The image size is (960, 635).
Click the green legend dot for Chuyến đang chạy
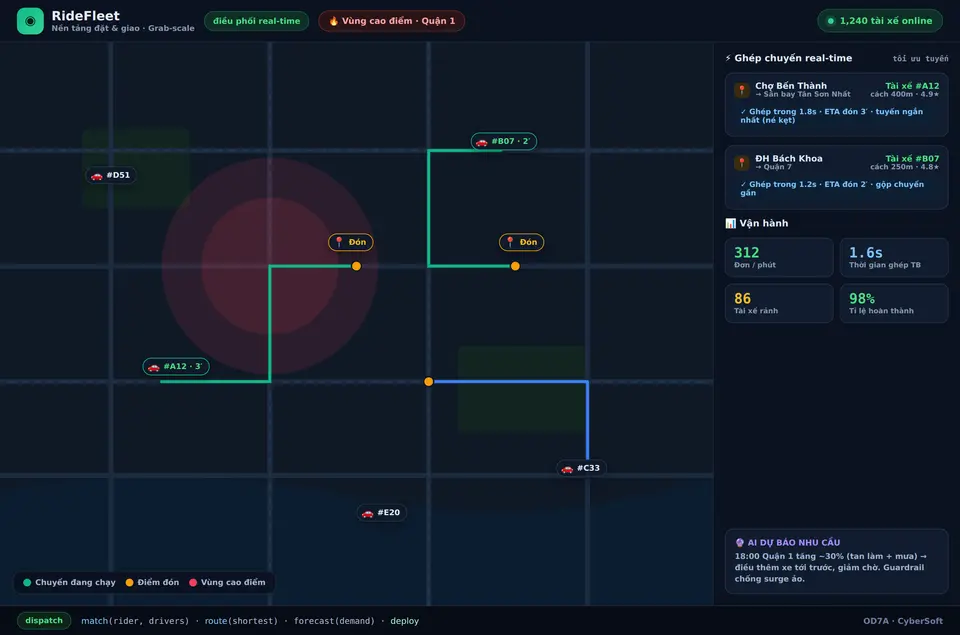27,582
